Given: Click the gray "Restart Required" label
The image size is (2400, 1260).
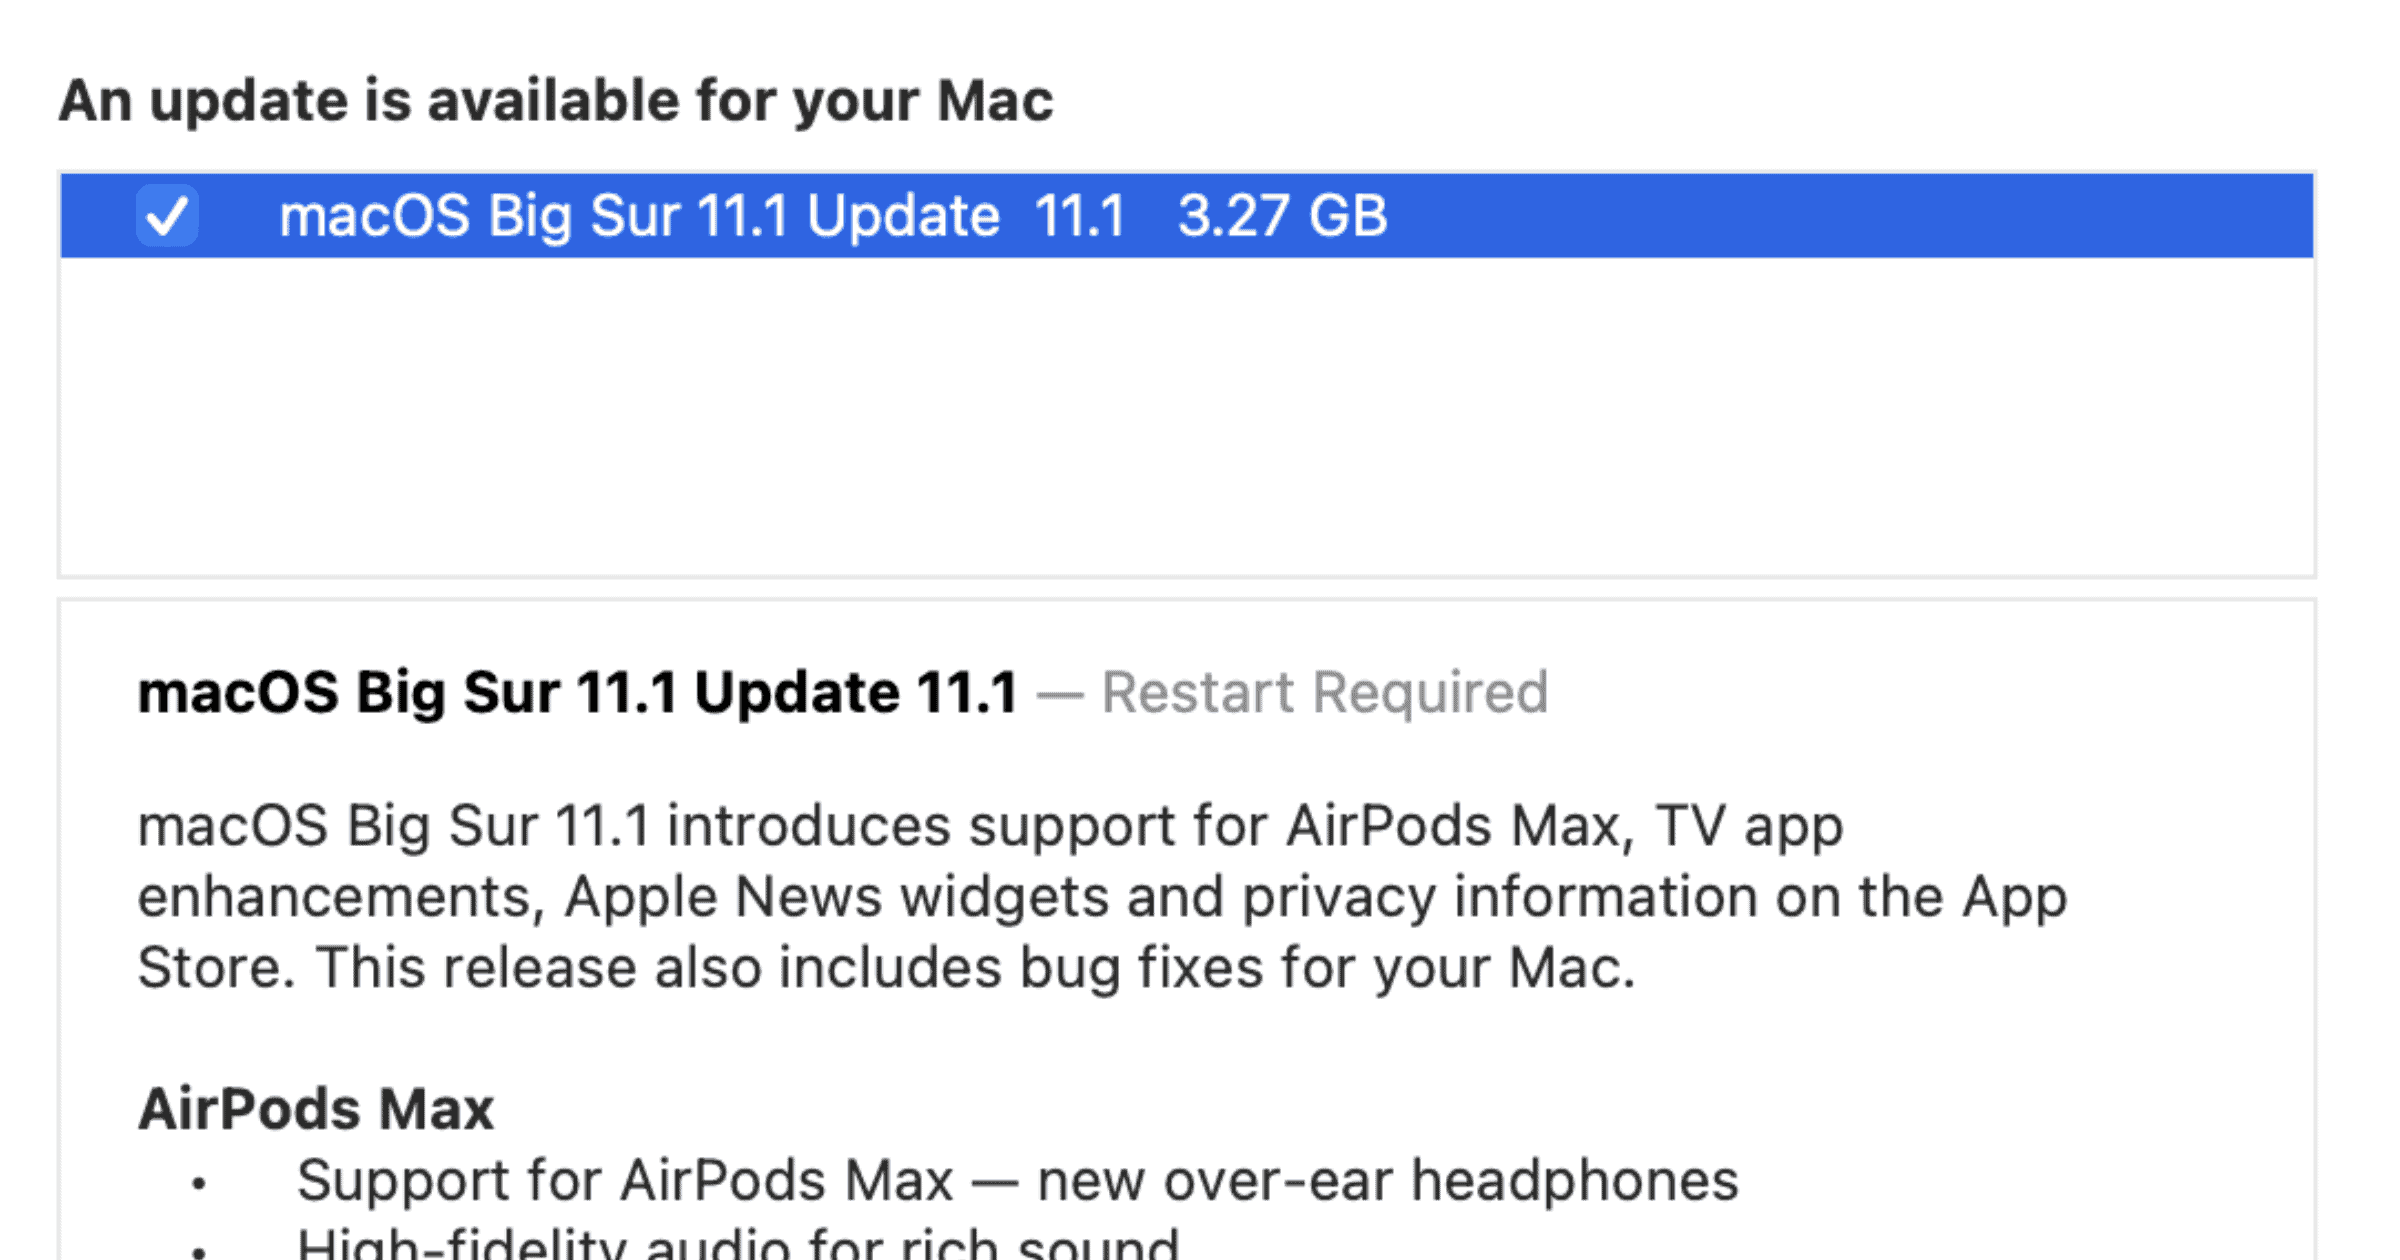Looking at the screenshot, I should tap(1324, 692).
